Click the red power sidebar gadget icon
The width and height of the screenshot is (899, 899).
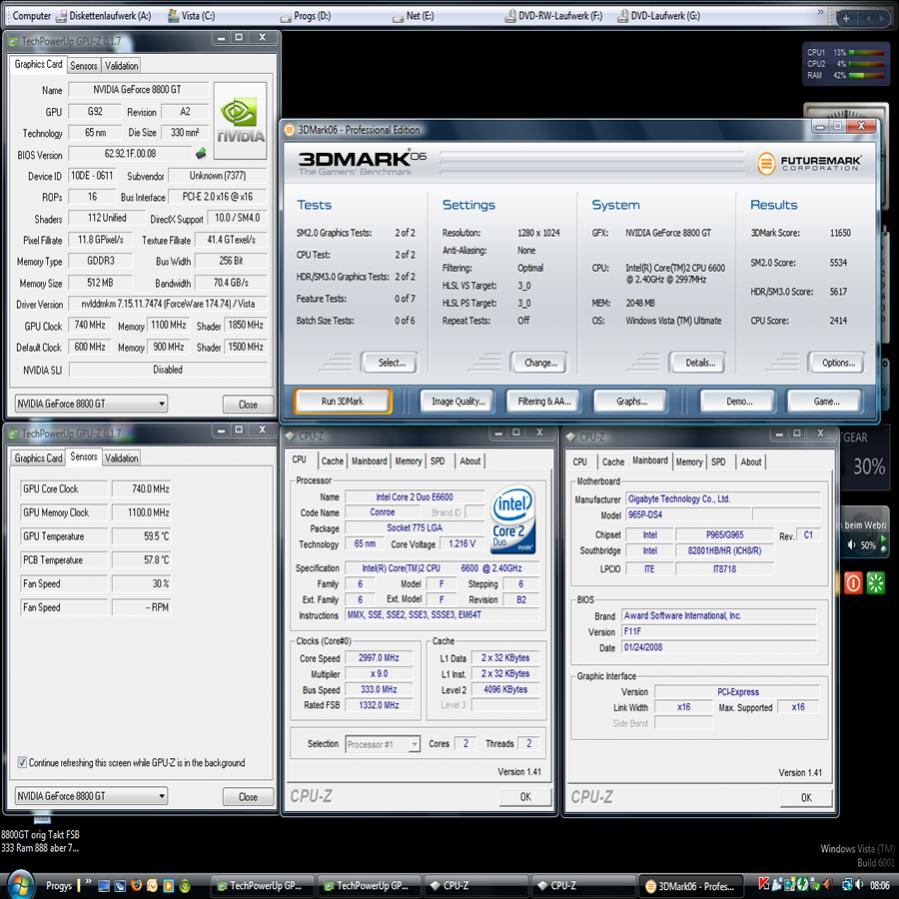tap(853, 584)
